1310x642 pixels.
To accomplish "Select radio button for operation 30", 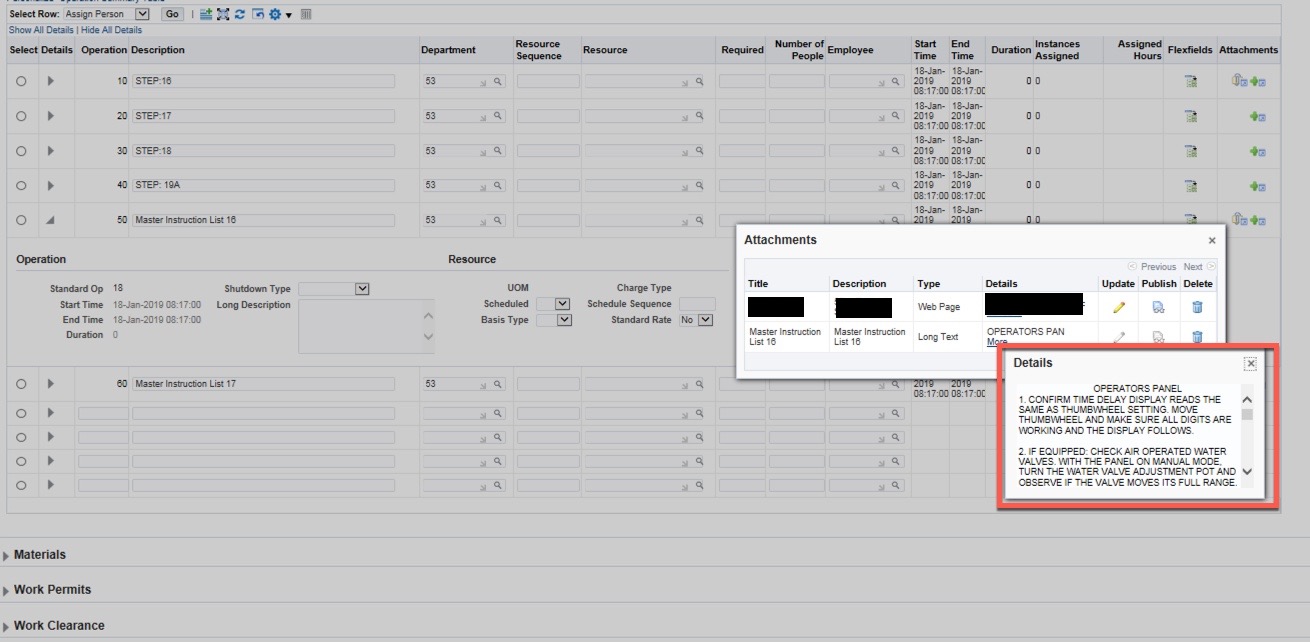I will click(x=21, y=151).
